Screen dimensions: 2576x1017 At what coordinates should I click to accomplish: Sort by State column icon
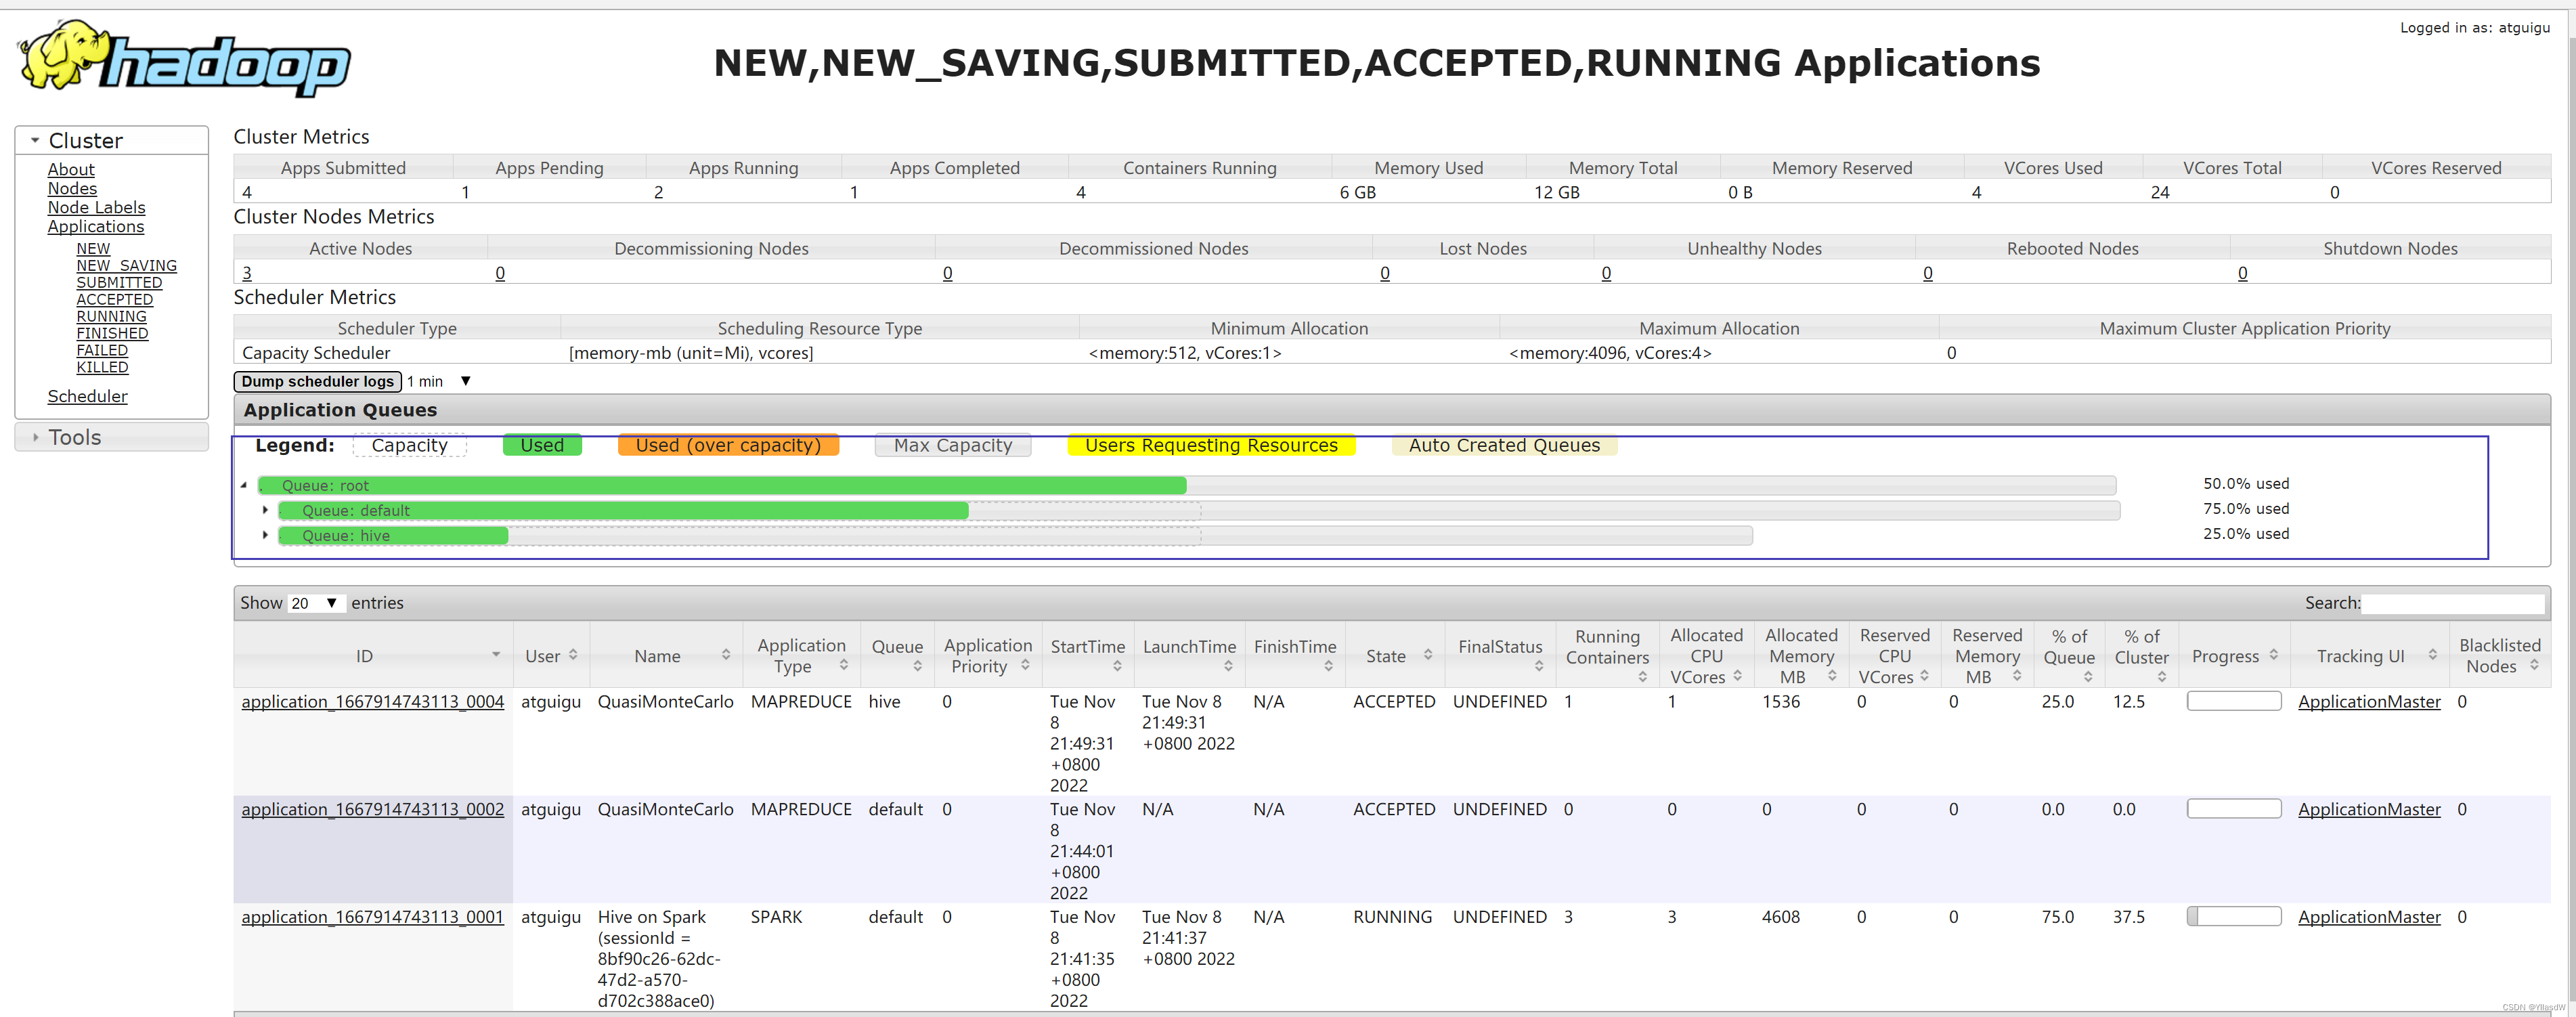click(x=1428, y=655)
